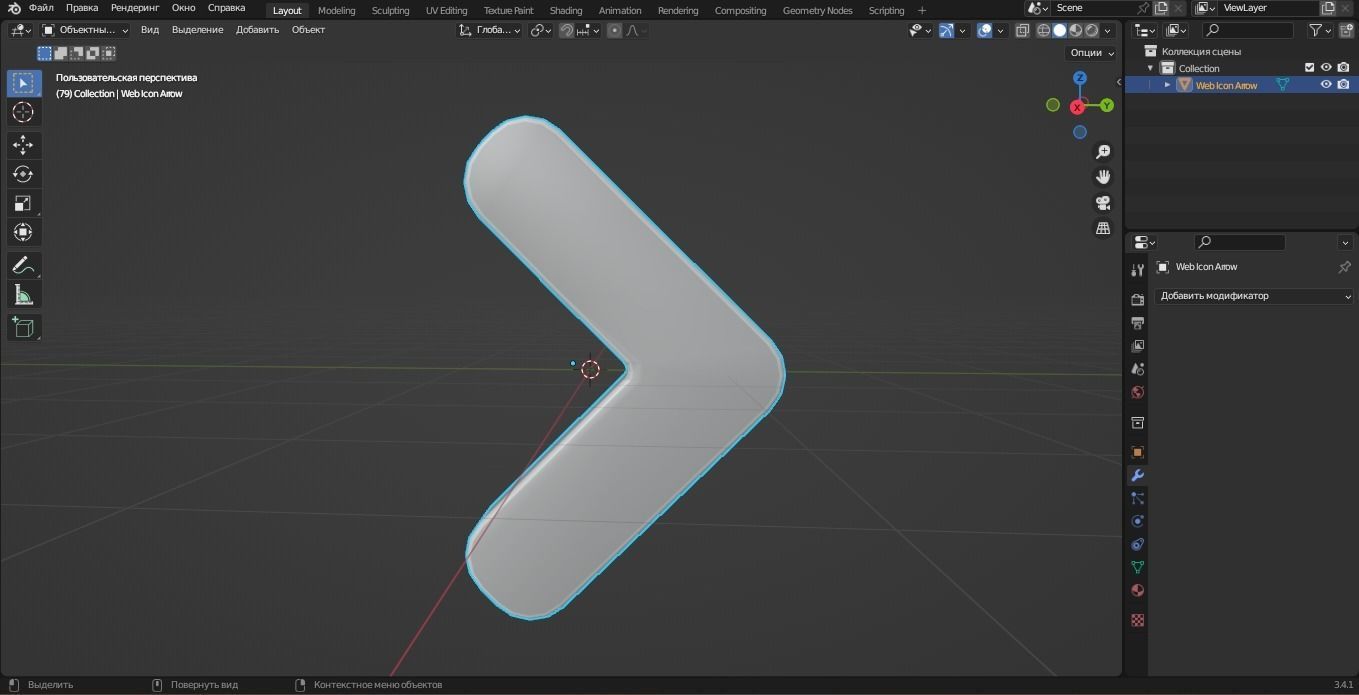Open the Particles properties tab
The image size is (1359, 695).
[x=1137, y=498]
